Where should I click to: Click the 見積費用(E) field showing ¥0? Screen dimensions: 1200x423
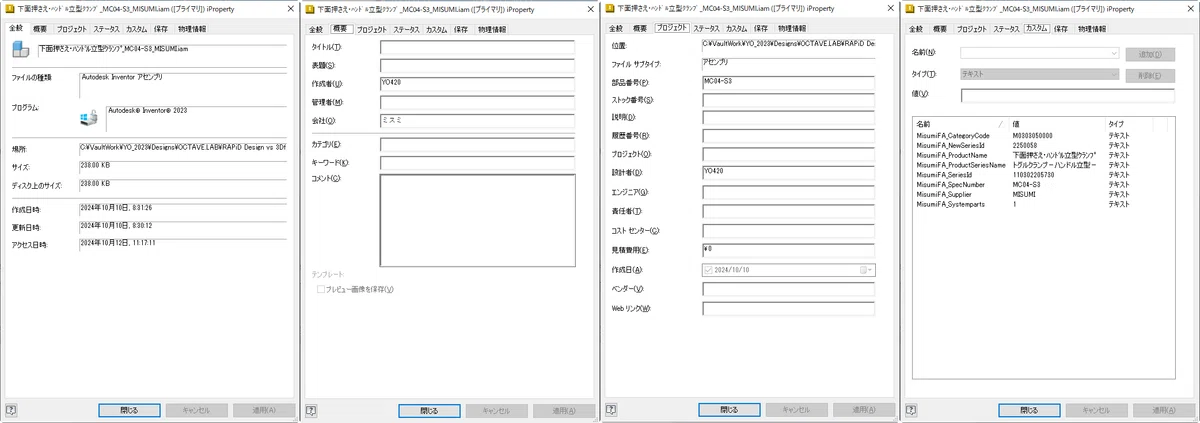(788, 251)
